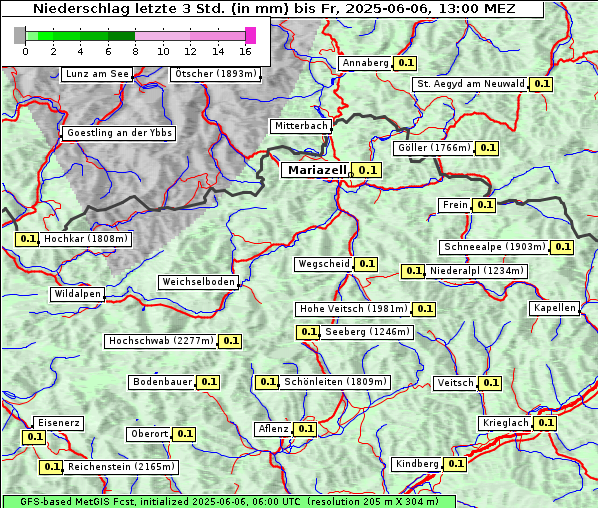Click the Oberort label
The width and height of the screenshot is (598, 508).
click(149, 434)
